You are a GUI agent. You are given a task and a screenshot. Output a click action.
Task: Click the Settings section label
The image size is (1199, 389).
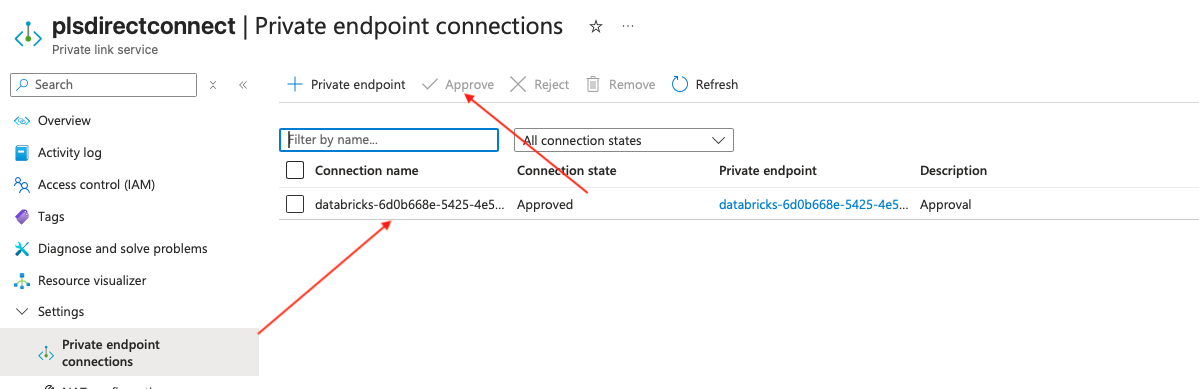coord(61,312)
